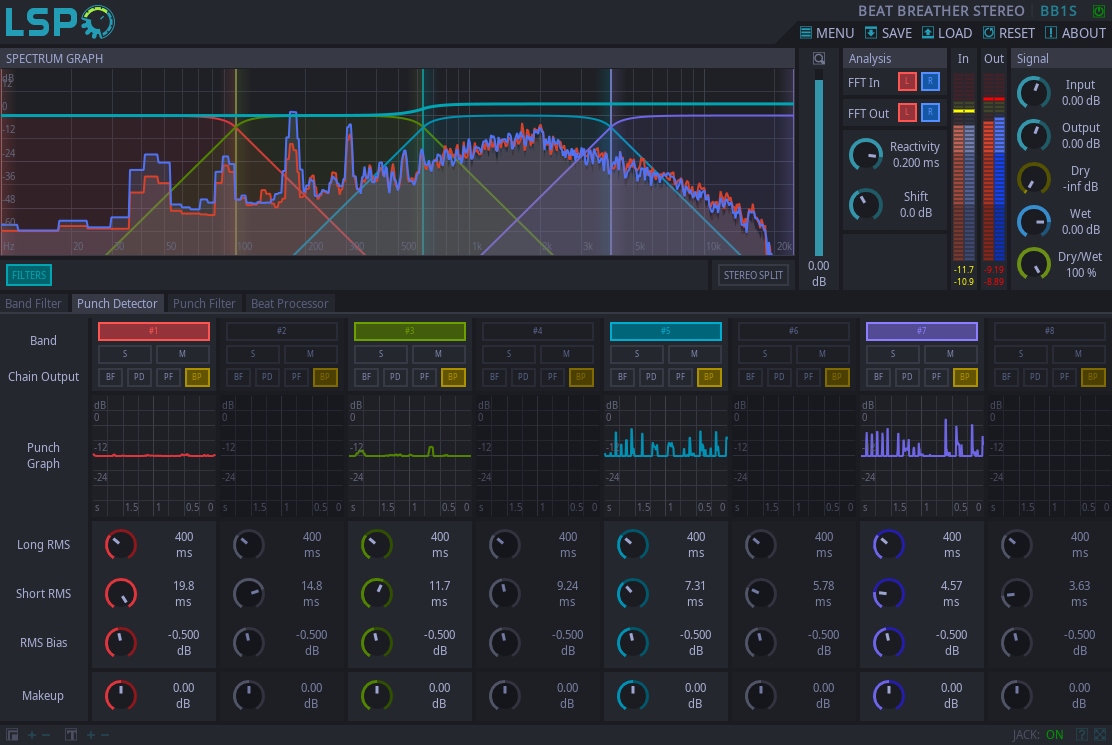Image resolution: width=1112 pixels, height=745 pixels.
Task: Disable band #7
Action: (x=922, y=331)
